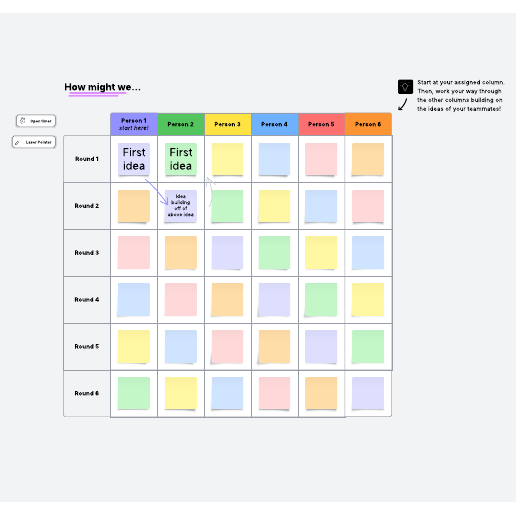Image resolution: width=516 pixels, height=516 pixels.
Task: Click the curved black arrow under lightbulb
Action: pyautogui.click(x=403, y=104)
